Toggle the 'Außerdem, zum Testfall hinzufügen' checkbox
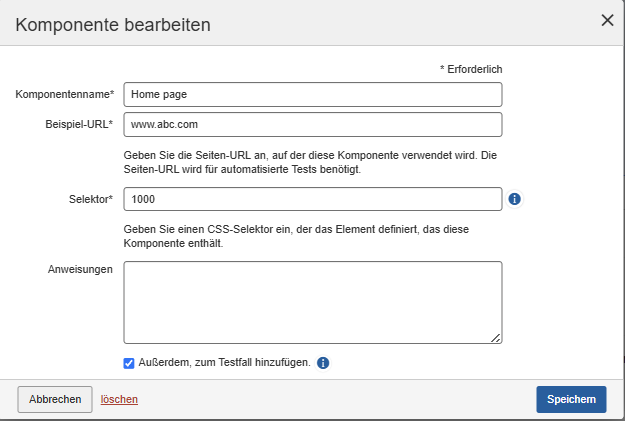The width and height of the screenshot is (625, 421). (129, 363)
